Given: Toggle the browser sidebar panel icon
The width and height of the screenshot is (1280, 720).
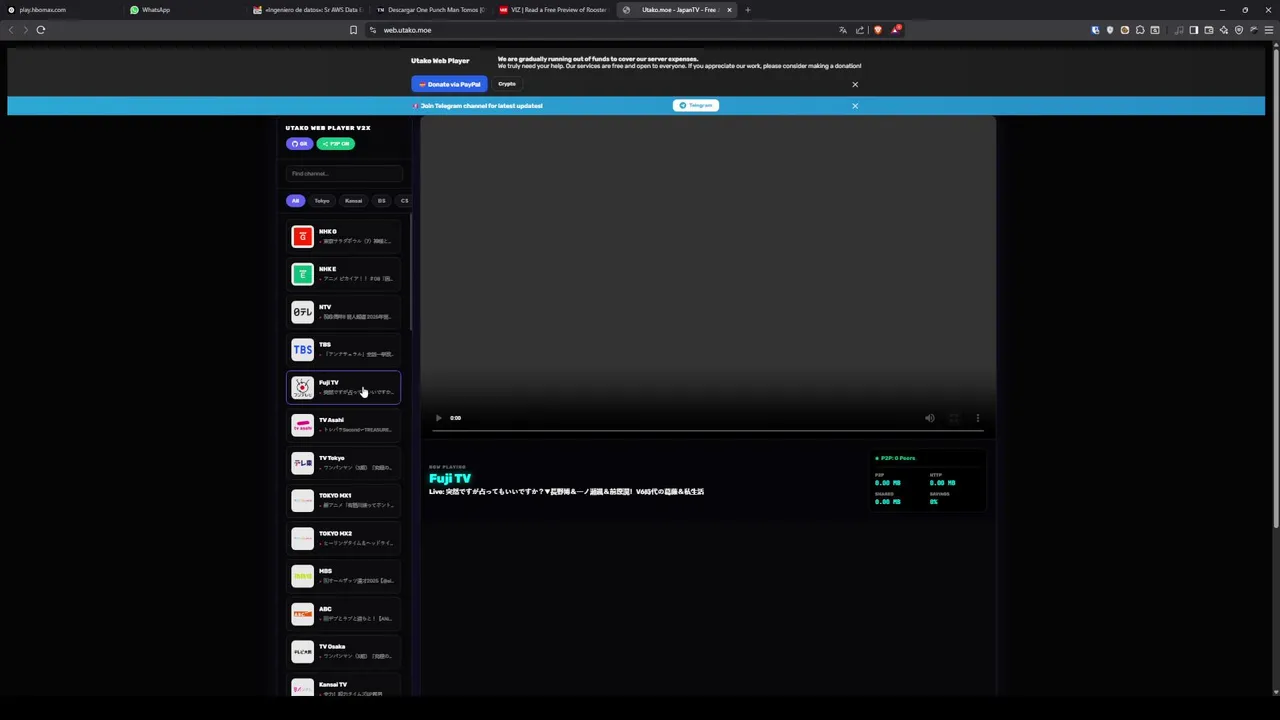Looking at the screenshot, I should click(x=1194, y=30).
